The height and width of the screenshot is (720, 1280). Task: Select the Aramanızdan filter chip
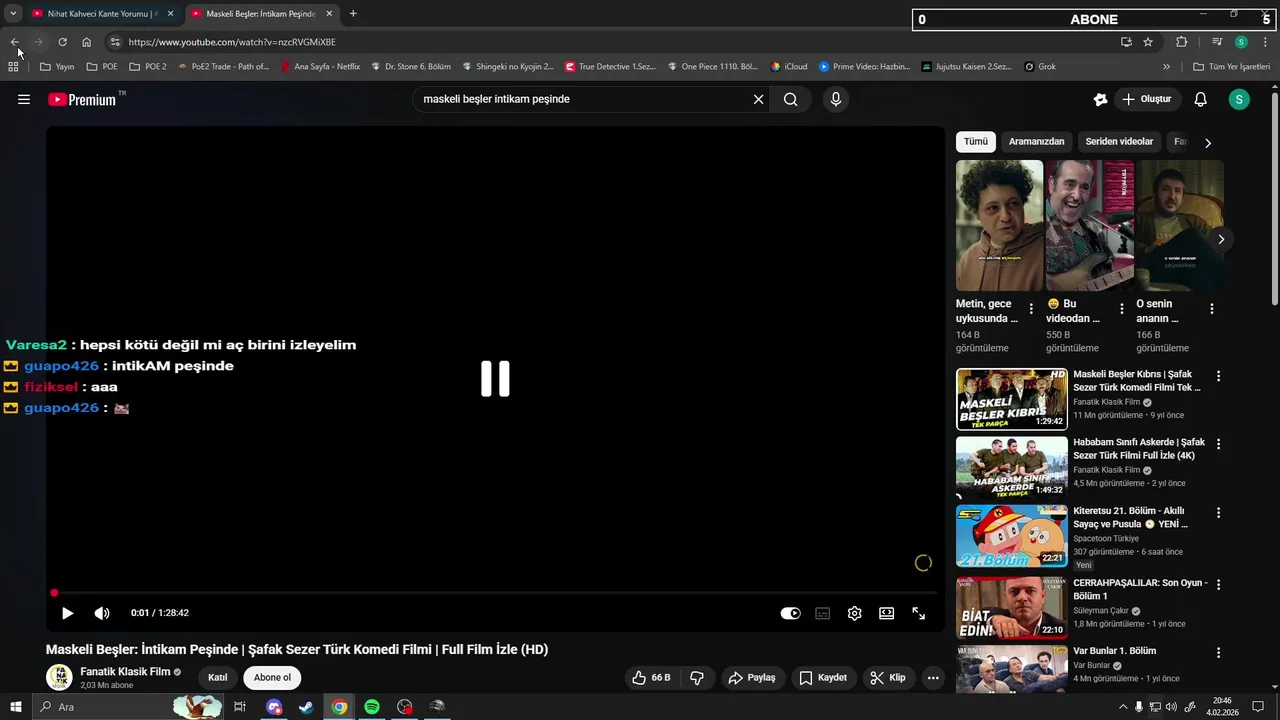[1036, 142]
